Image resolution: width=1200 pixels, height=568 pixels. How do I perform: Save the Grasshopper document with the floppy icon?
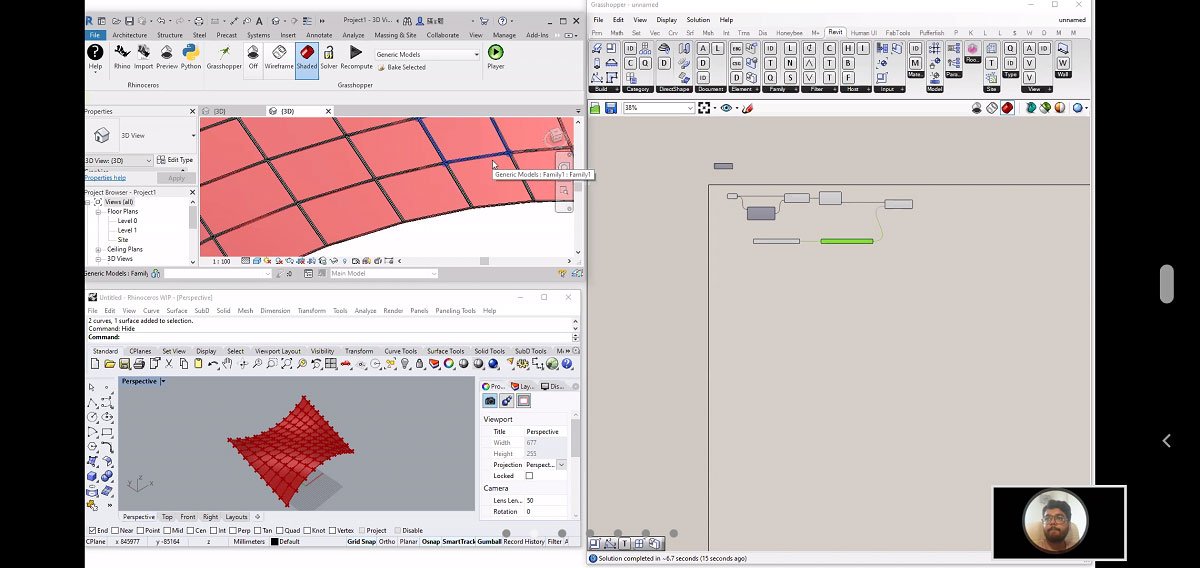(610, 108)
